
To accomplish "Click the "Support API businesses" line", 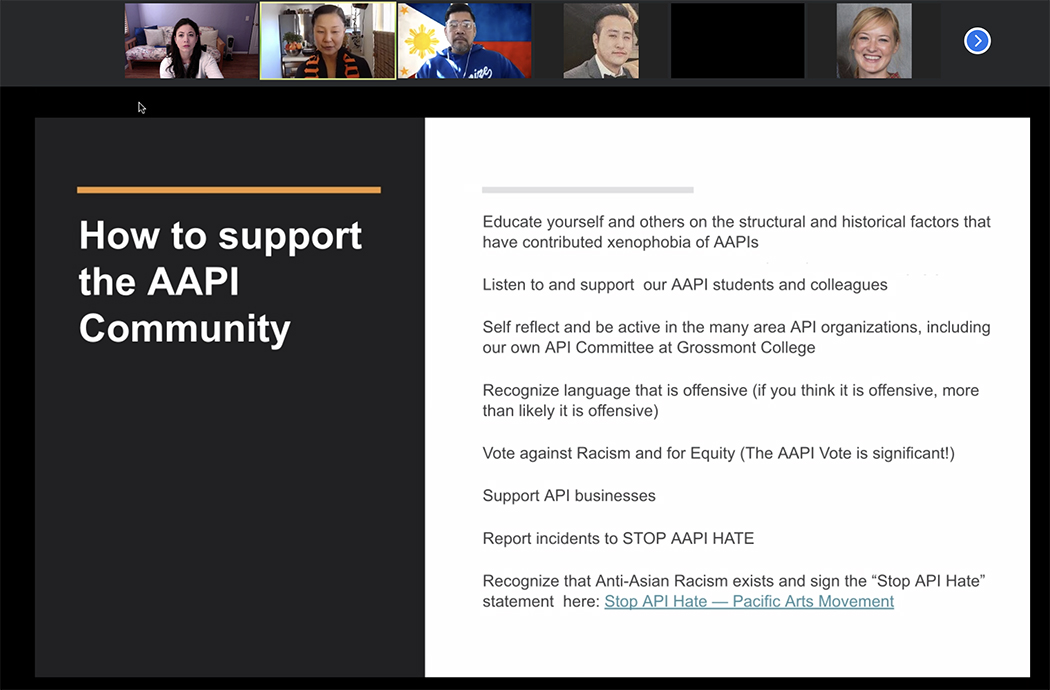I will coord(569,496).
